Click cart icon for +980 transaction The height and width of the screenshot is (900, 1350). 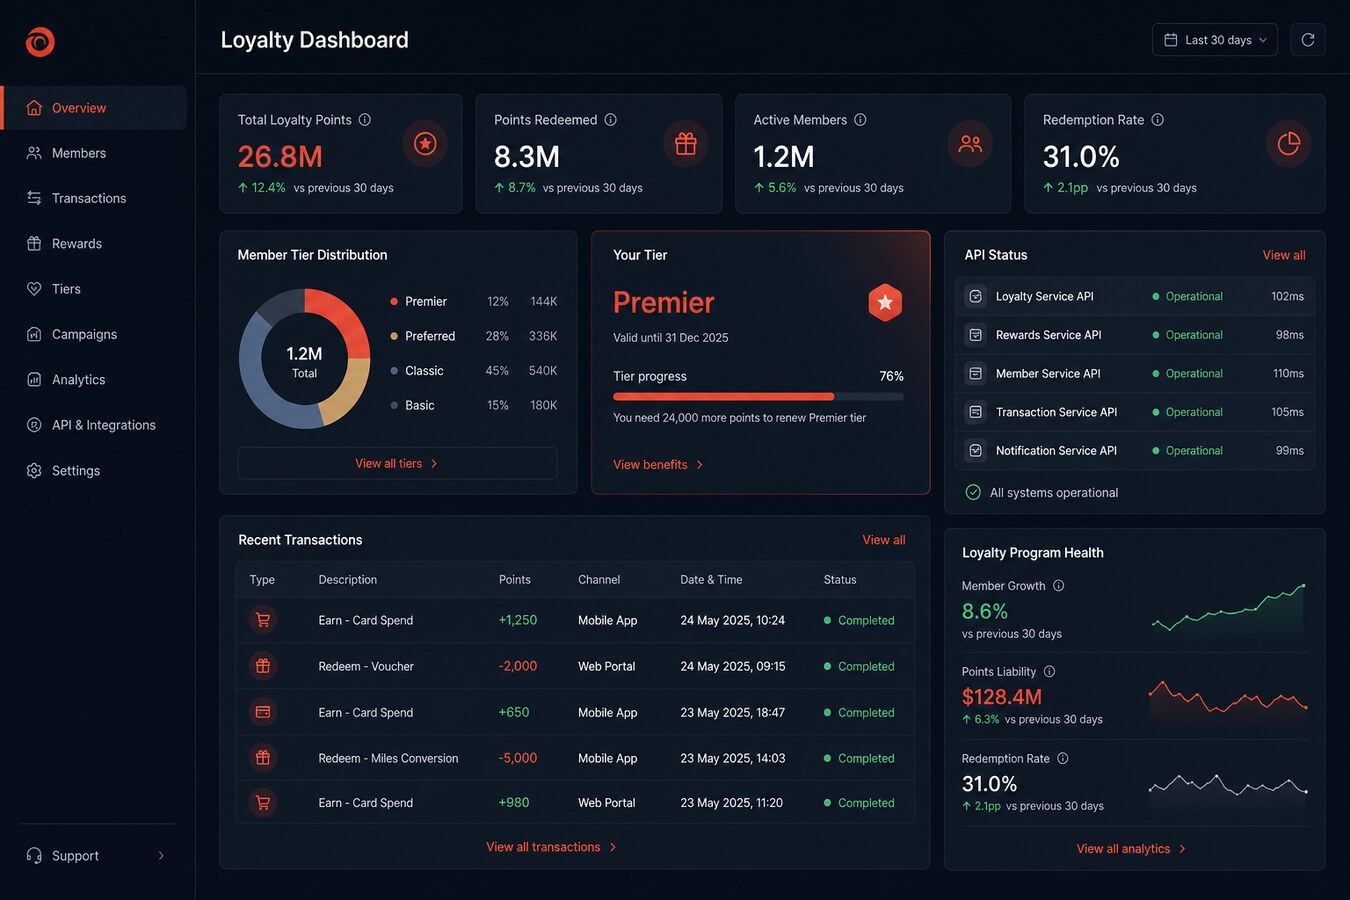263,802
